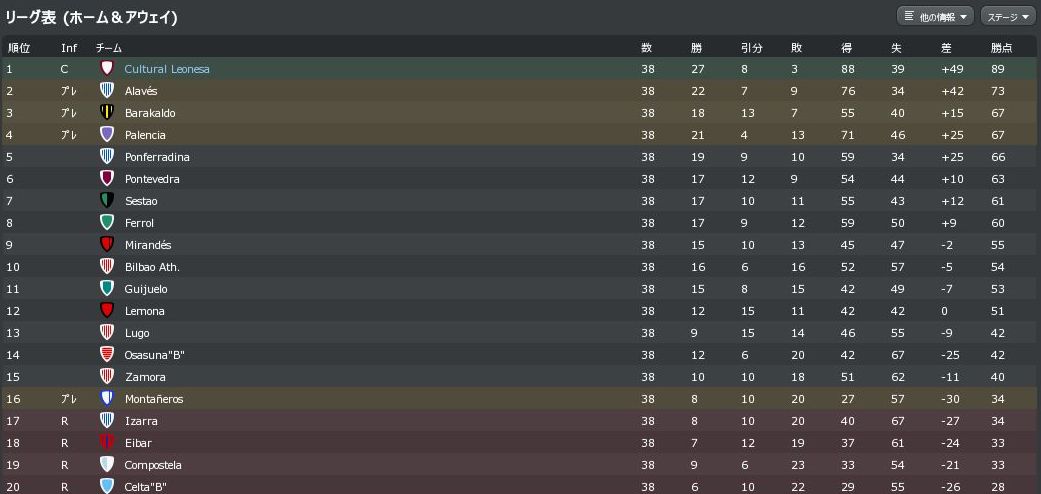Click the Sestao club crest icon

(107, 201)
